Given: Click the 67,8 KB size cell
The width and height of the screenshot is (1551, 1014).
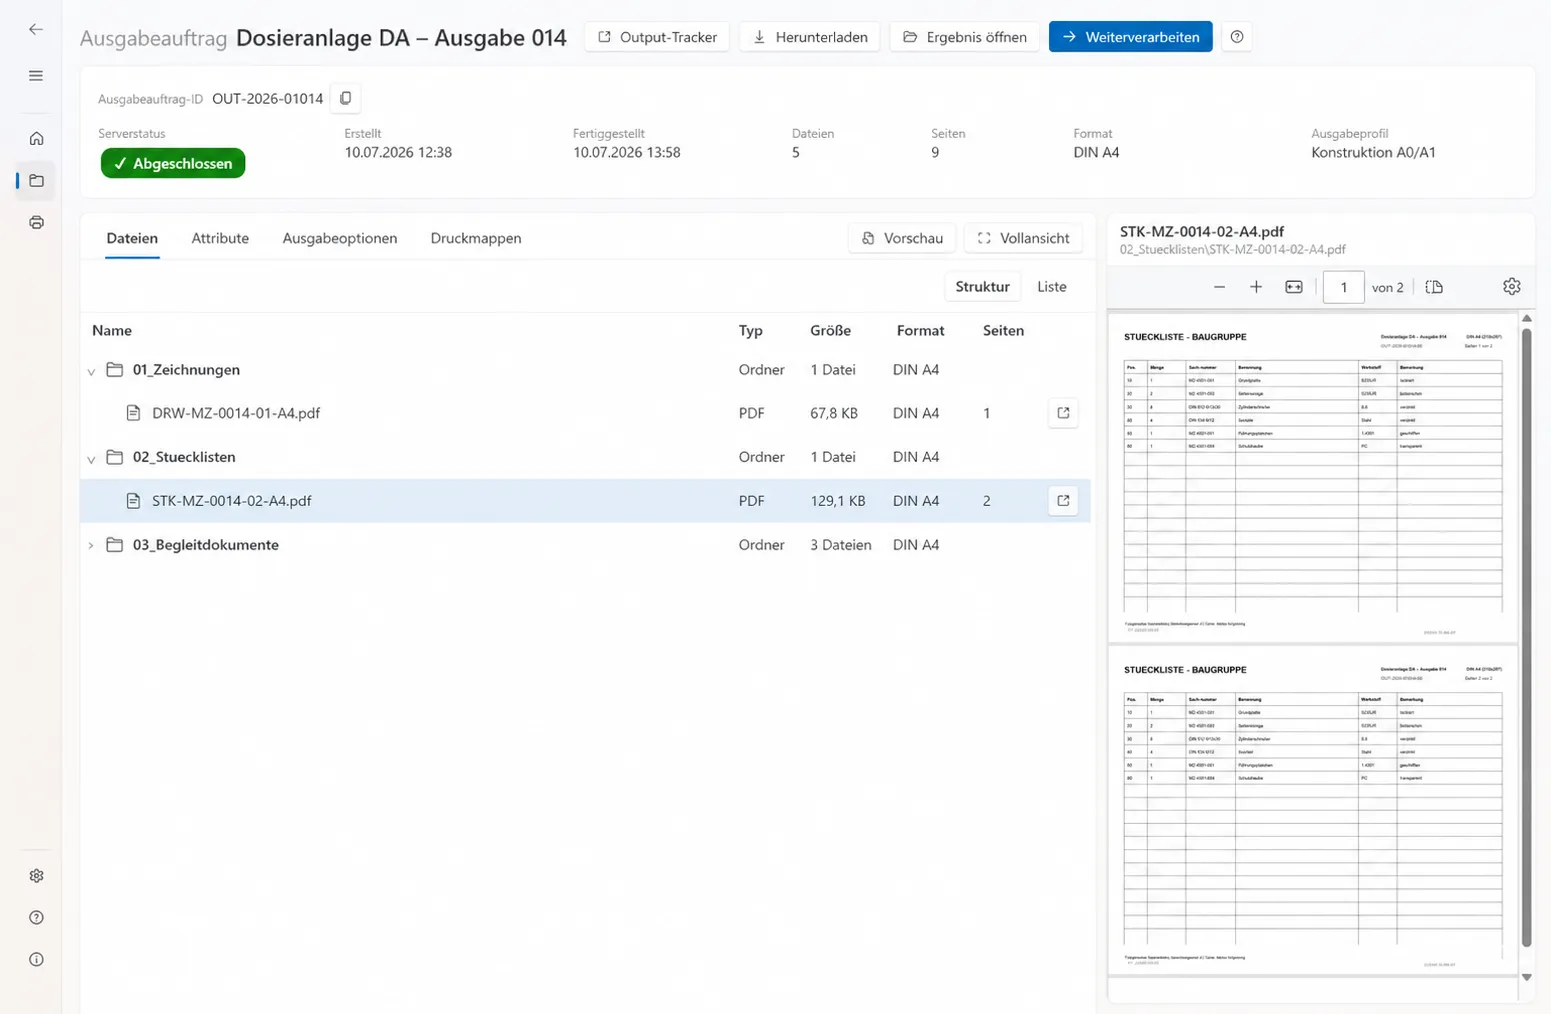Looking at the screenshot, I should click(834, 413).
